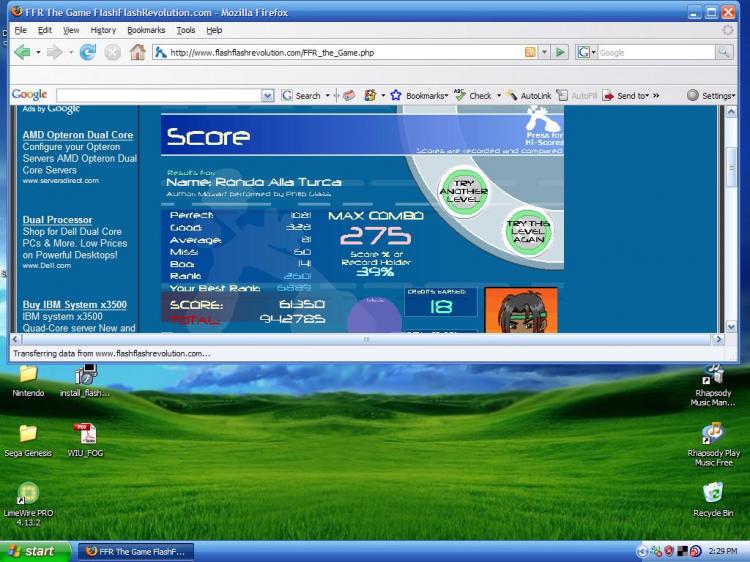750x562 pixels.
Task: Click the vertical scrollbar thumb
Action: click(x=731, y=167)
